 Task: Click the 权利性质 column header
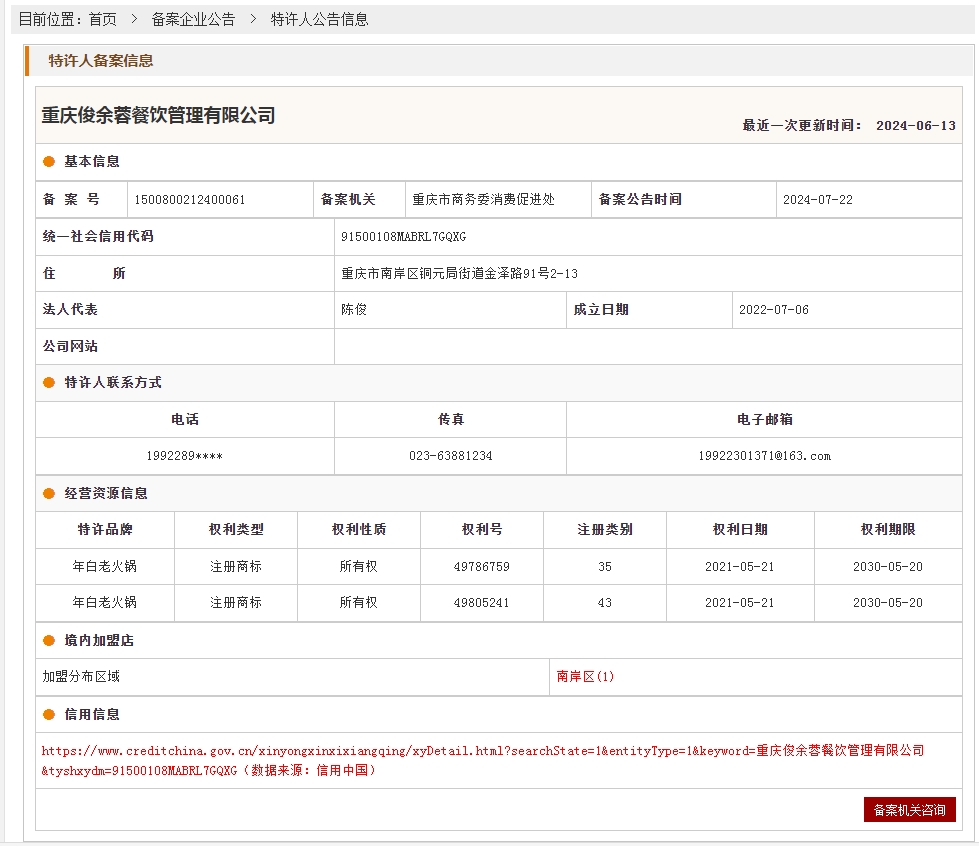click(359, 529)
